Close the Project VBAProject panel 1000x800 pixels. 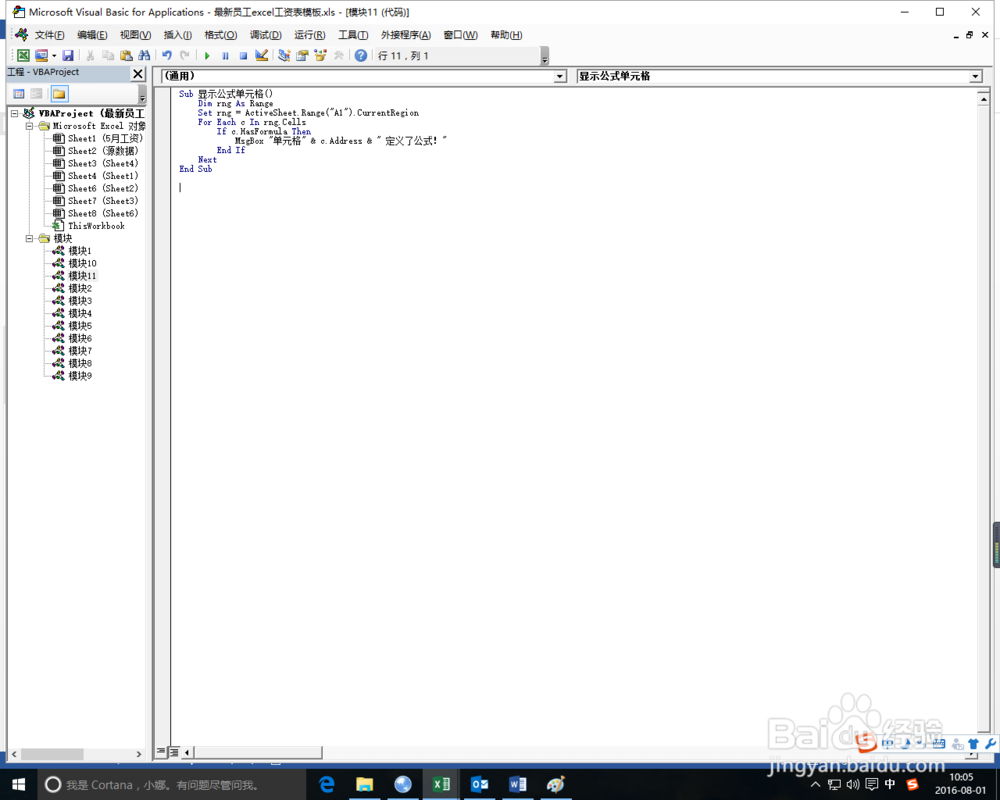[138, 73]
